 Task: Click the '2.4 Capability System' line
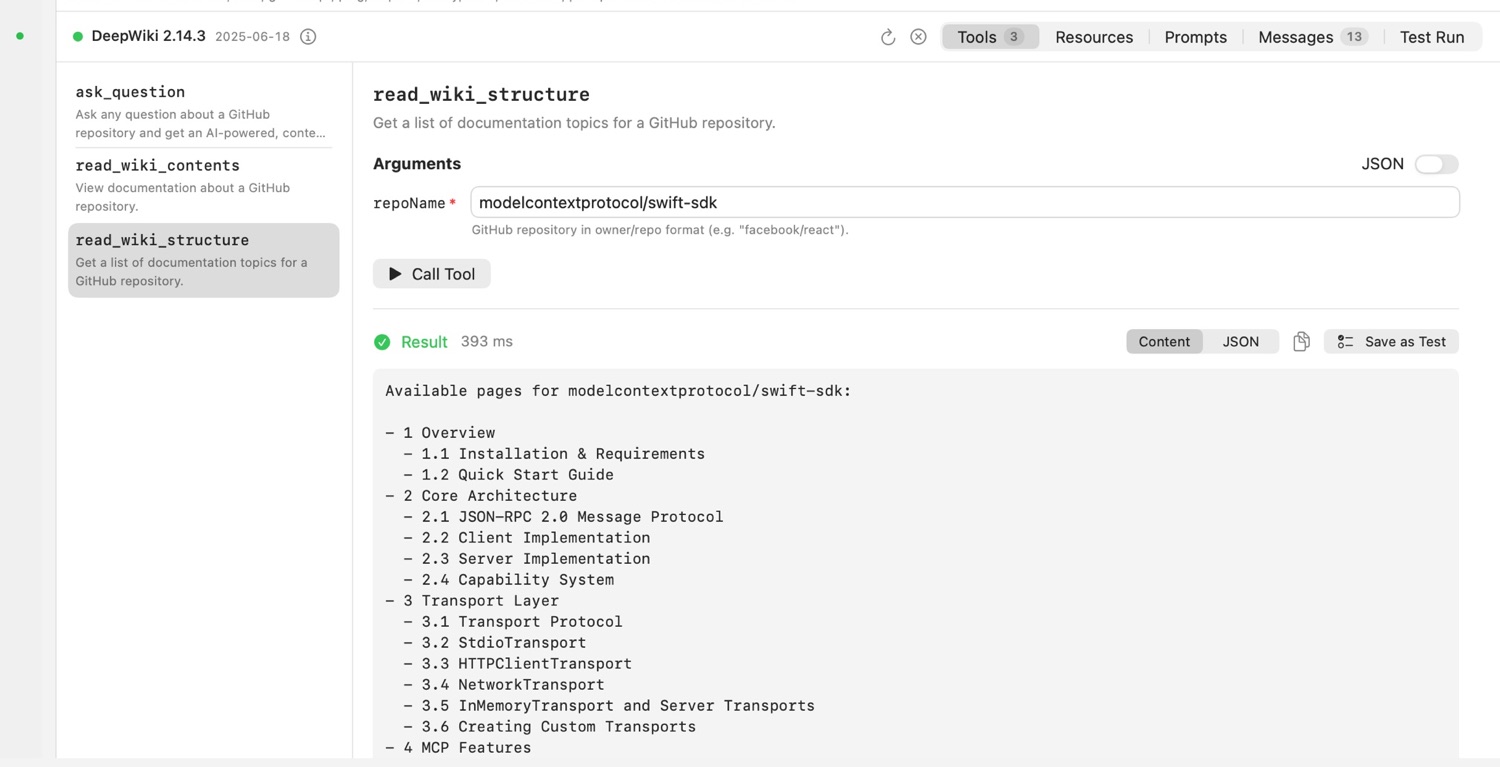tap(508, 580)
